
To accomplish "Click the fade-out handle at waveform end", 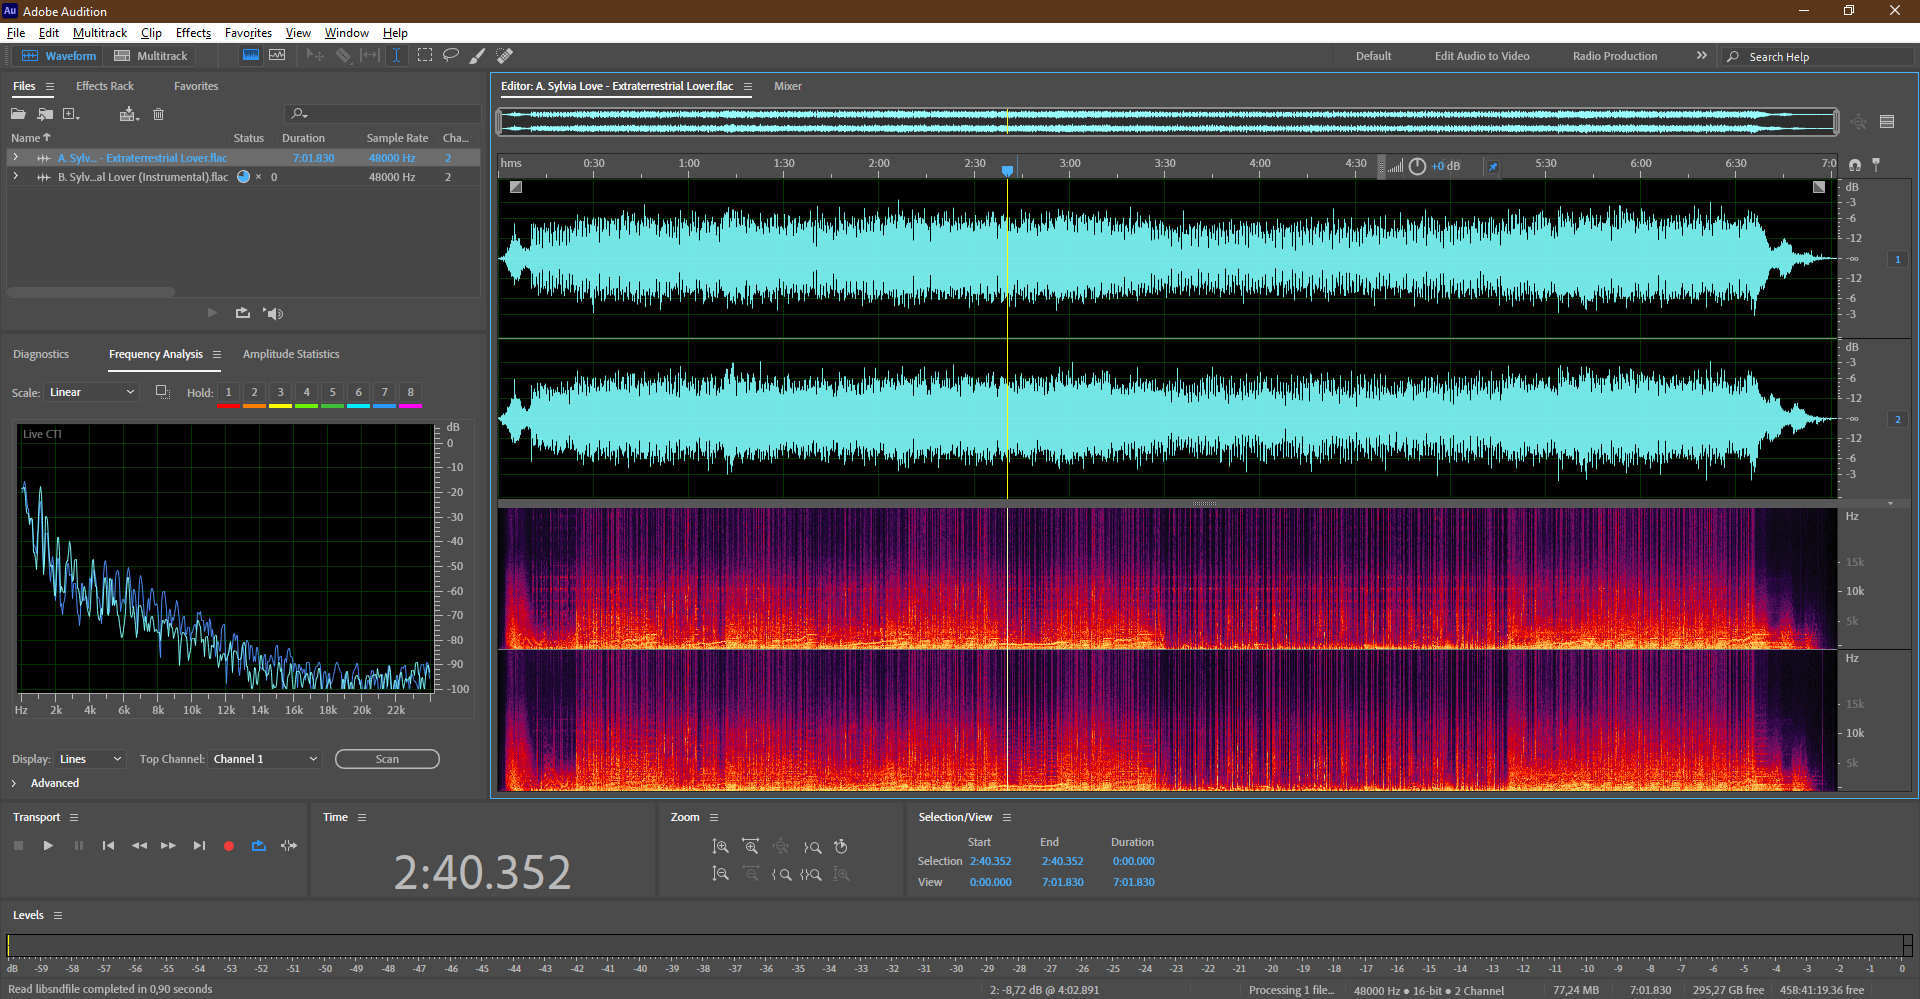I will (1819, 187).
